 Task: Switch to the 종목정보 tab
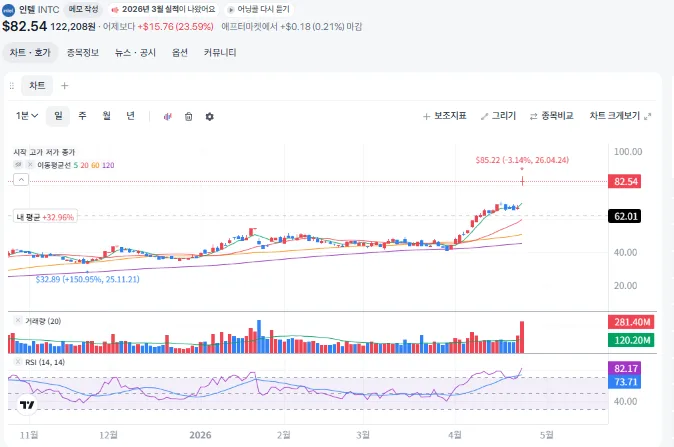point(83,52)
